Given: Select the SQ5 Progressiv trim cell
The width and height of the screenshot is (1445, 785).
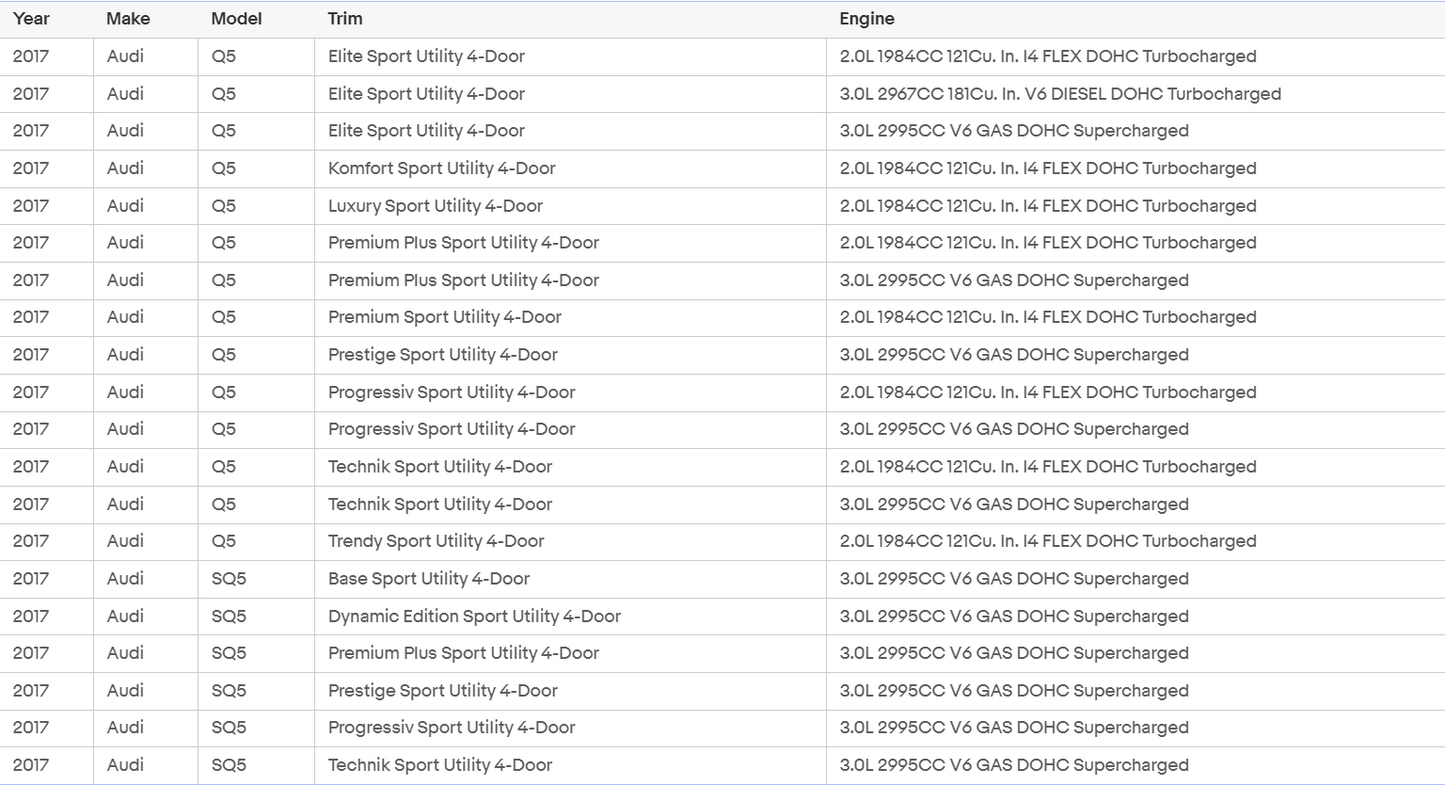Looking at the screenshot, I should (x=571, y=728).
